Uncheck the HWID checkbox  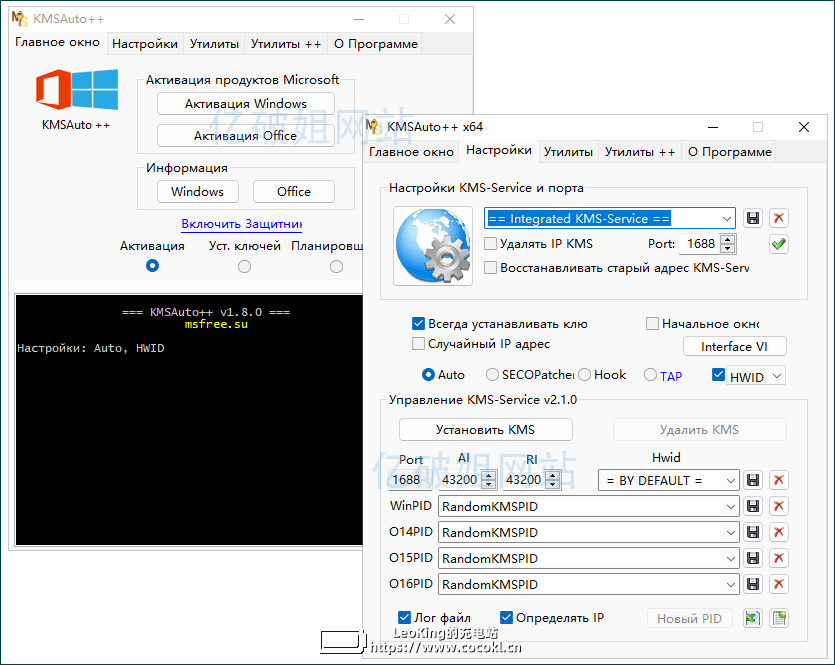tap(718, 375)
